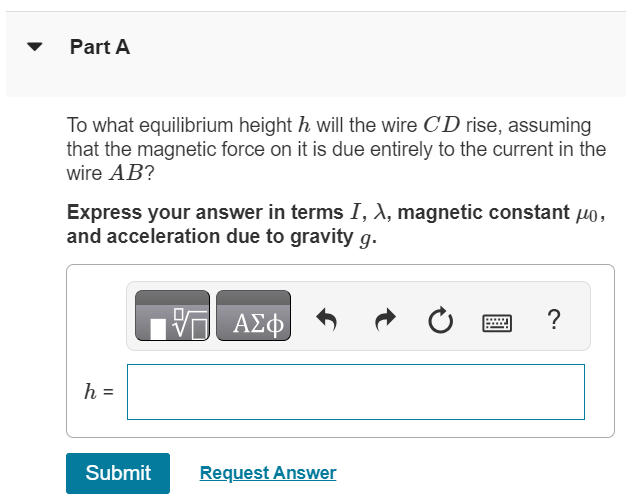
Task: Undo the last equation edit
Action: click(326, 320)
